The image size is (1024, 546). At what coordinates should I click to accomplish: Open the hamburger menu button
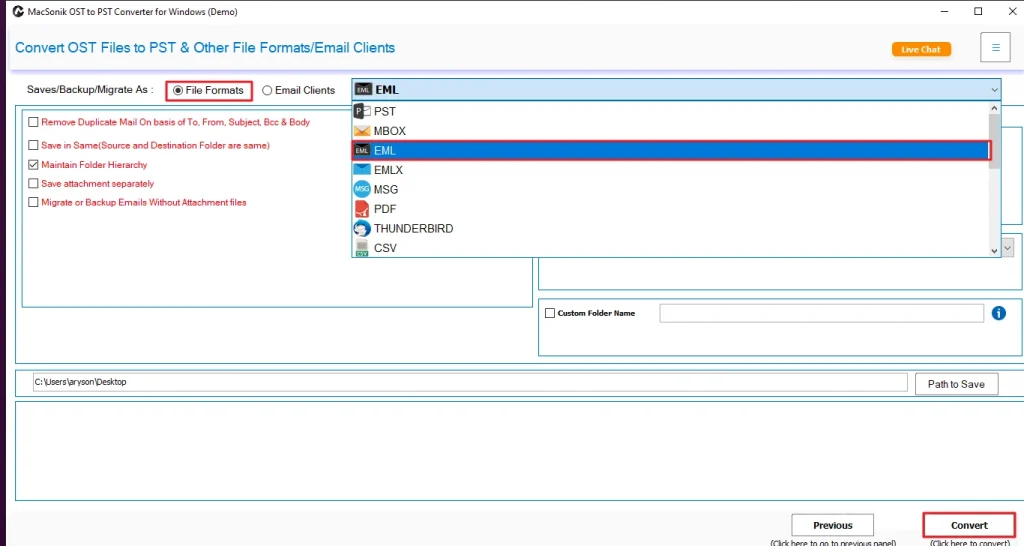click(x=995, y=48)
